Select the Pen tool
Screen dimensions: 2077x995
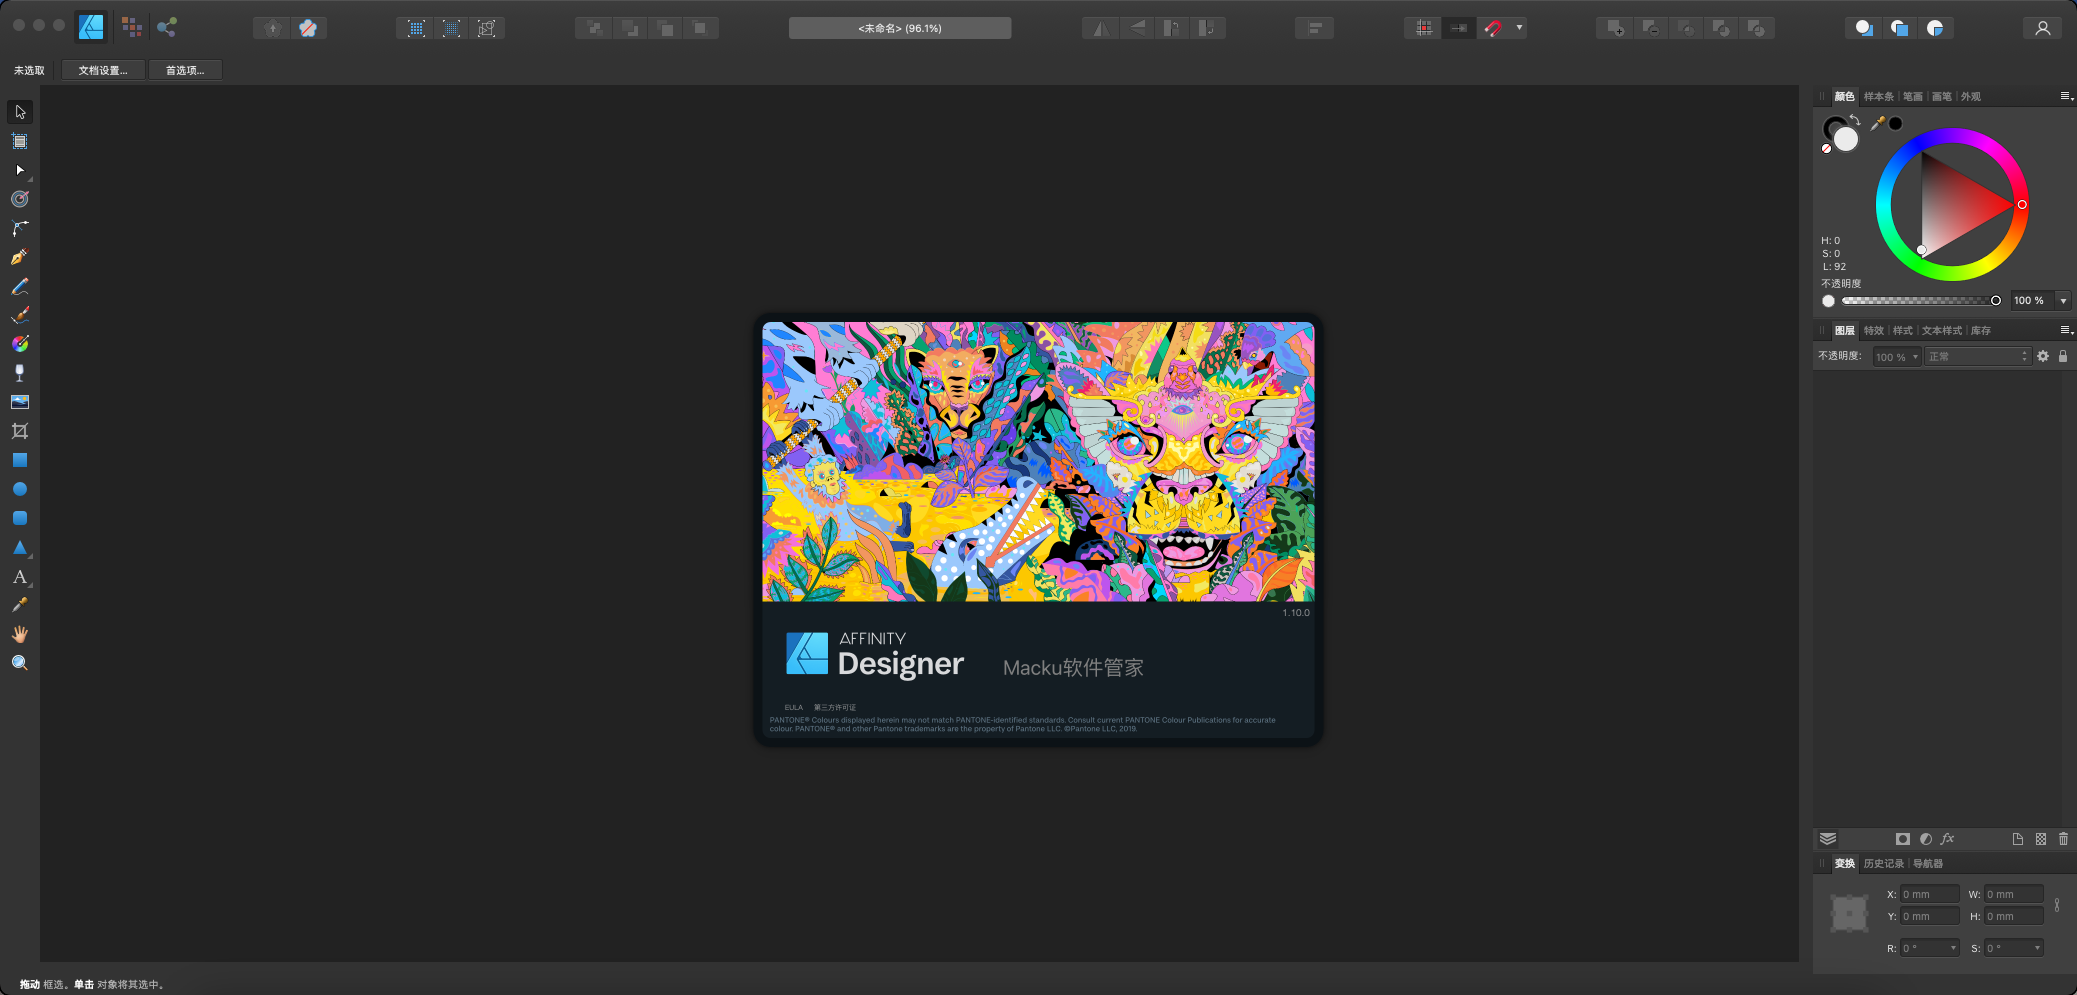pos(20,257)
